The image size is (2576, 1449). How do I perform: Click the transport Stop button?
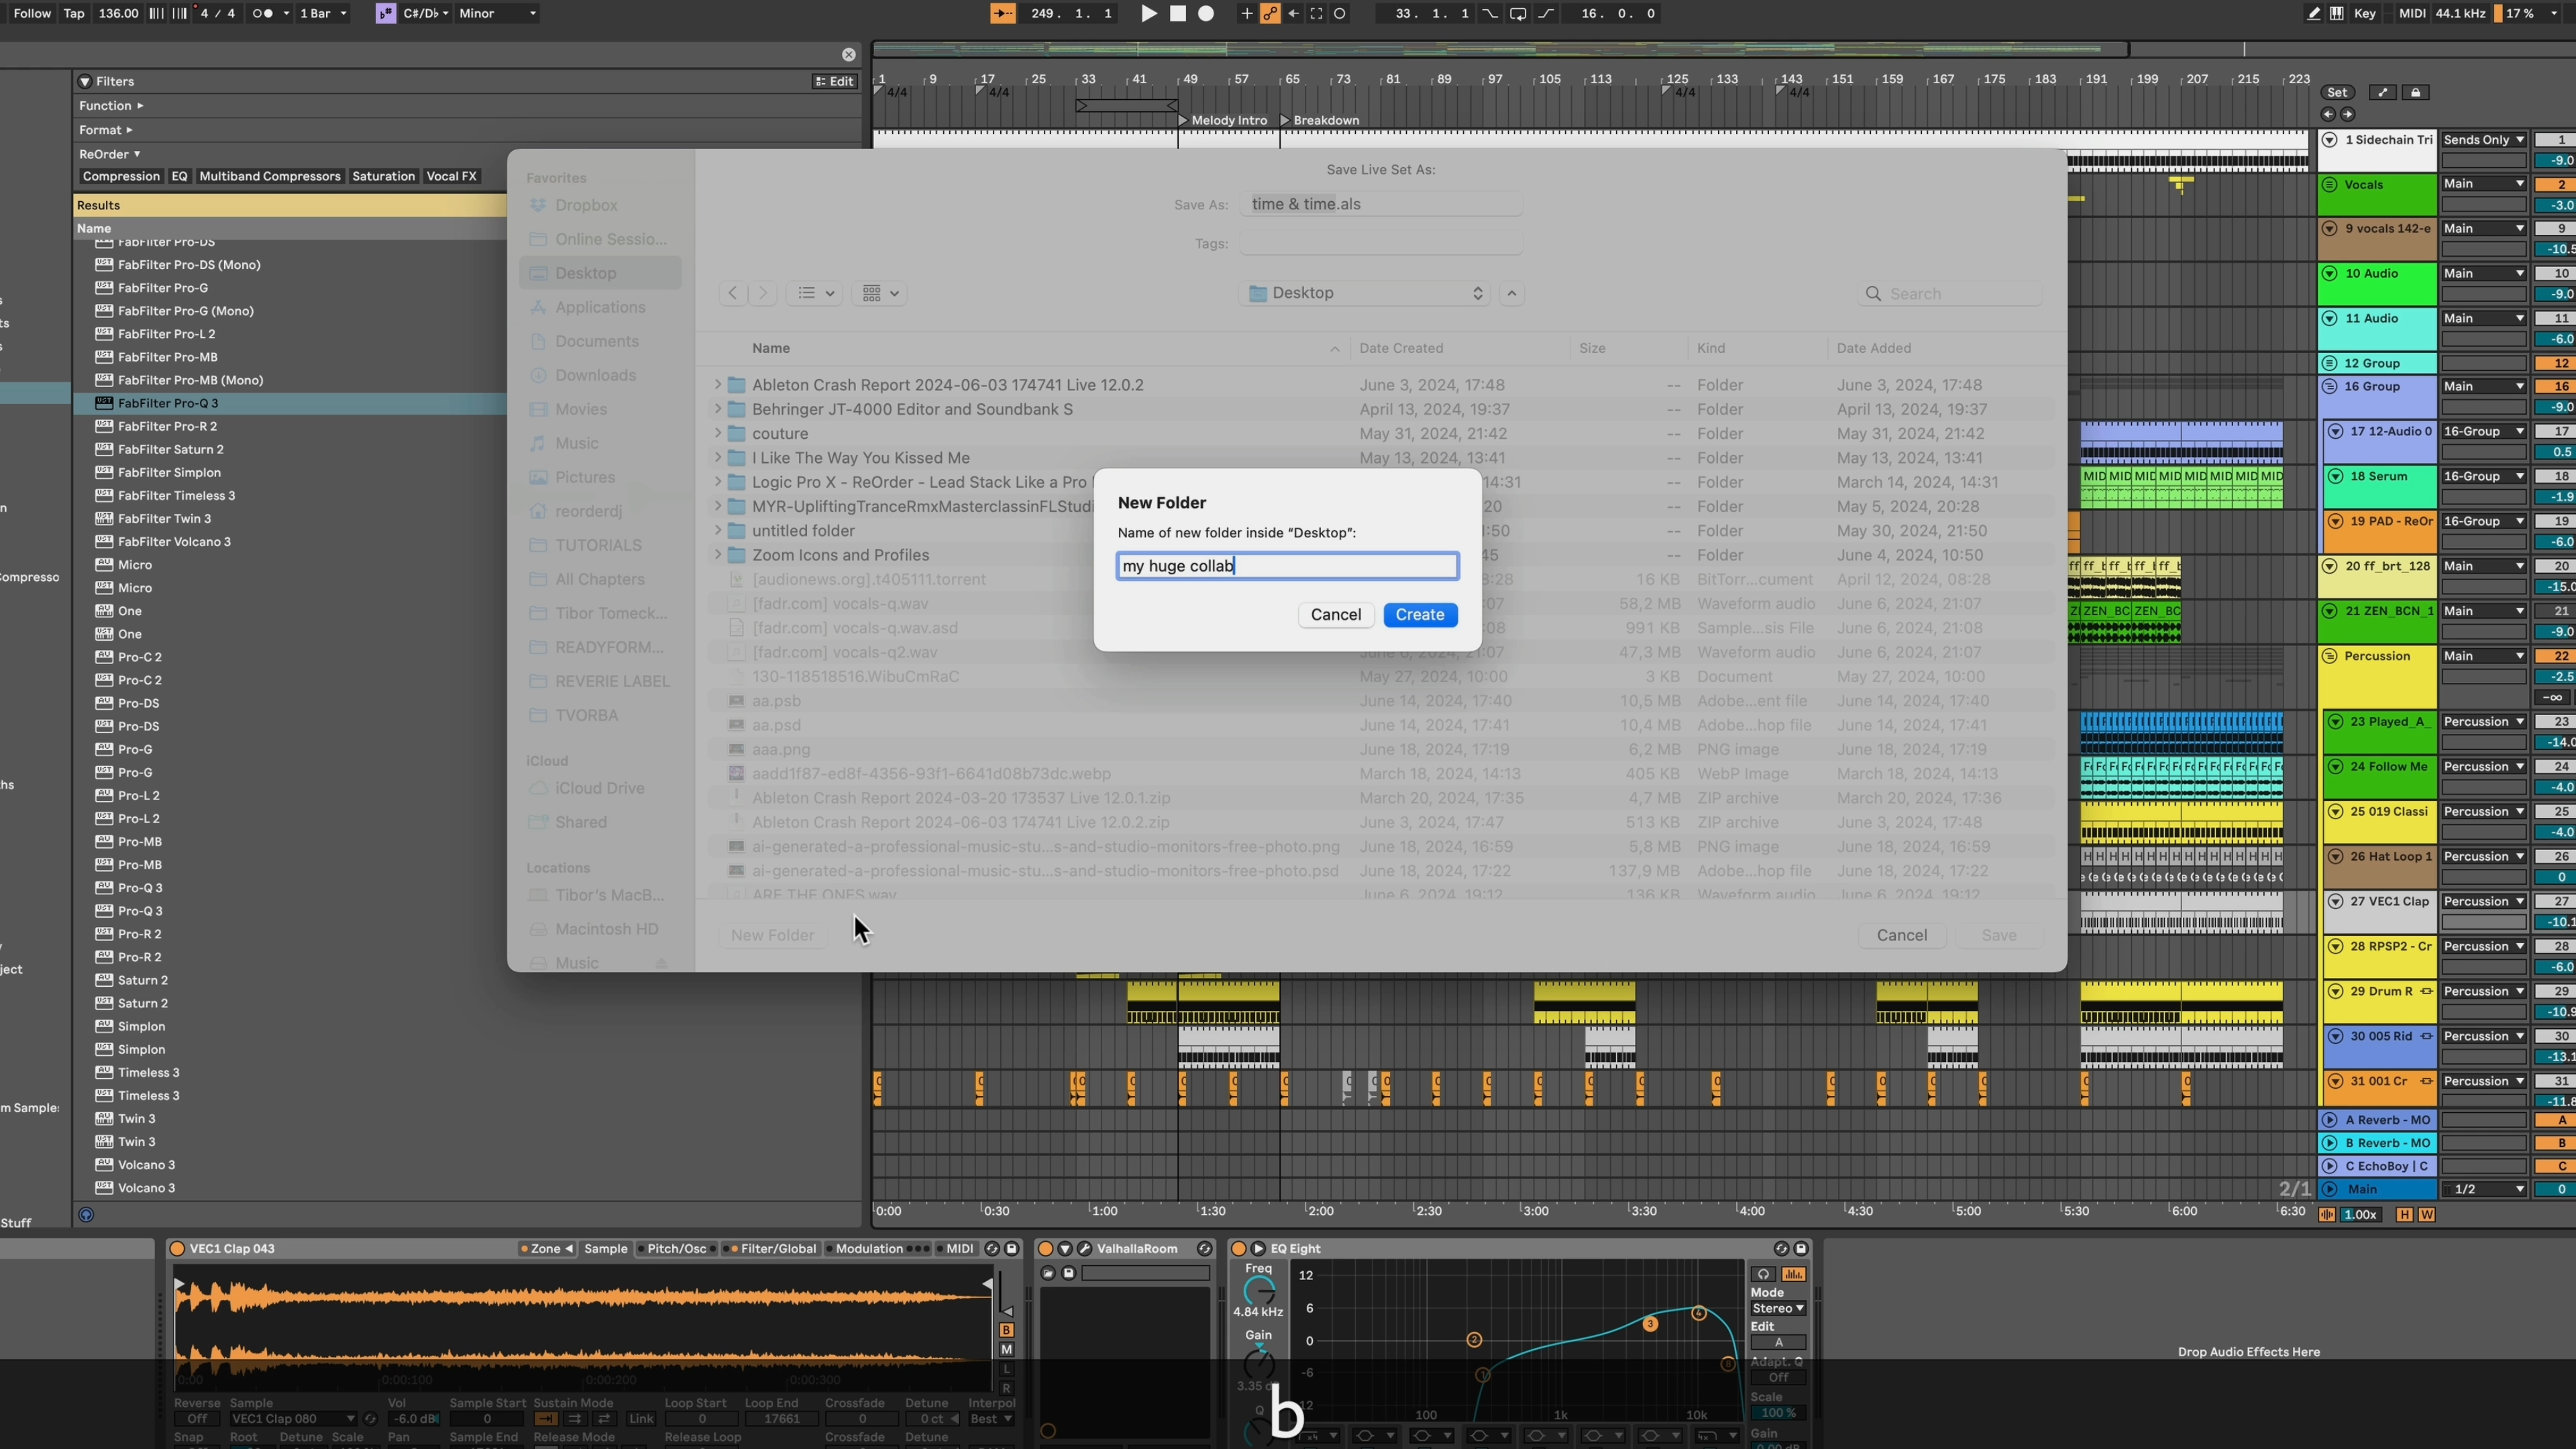click(1178, 13)
